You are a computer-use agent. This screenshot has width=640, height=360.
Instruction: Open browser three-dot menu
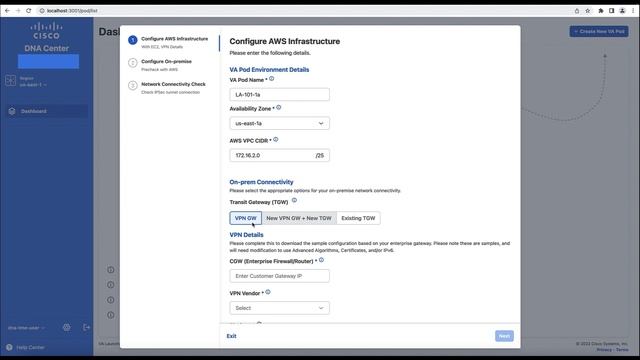(633, 11)
